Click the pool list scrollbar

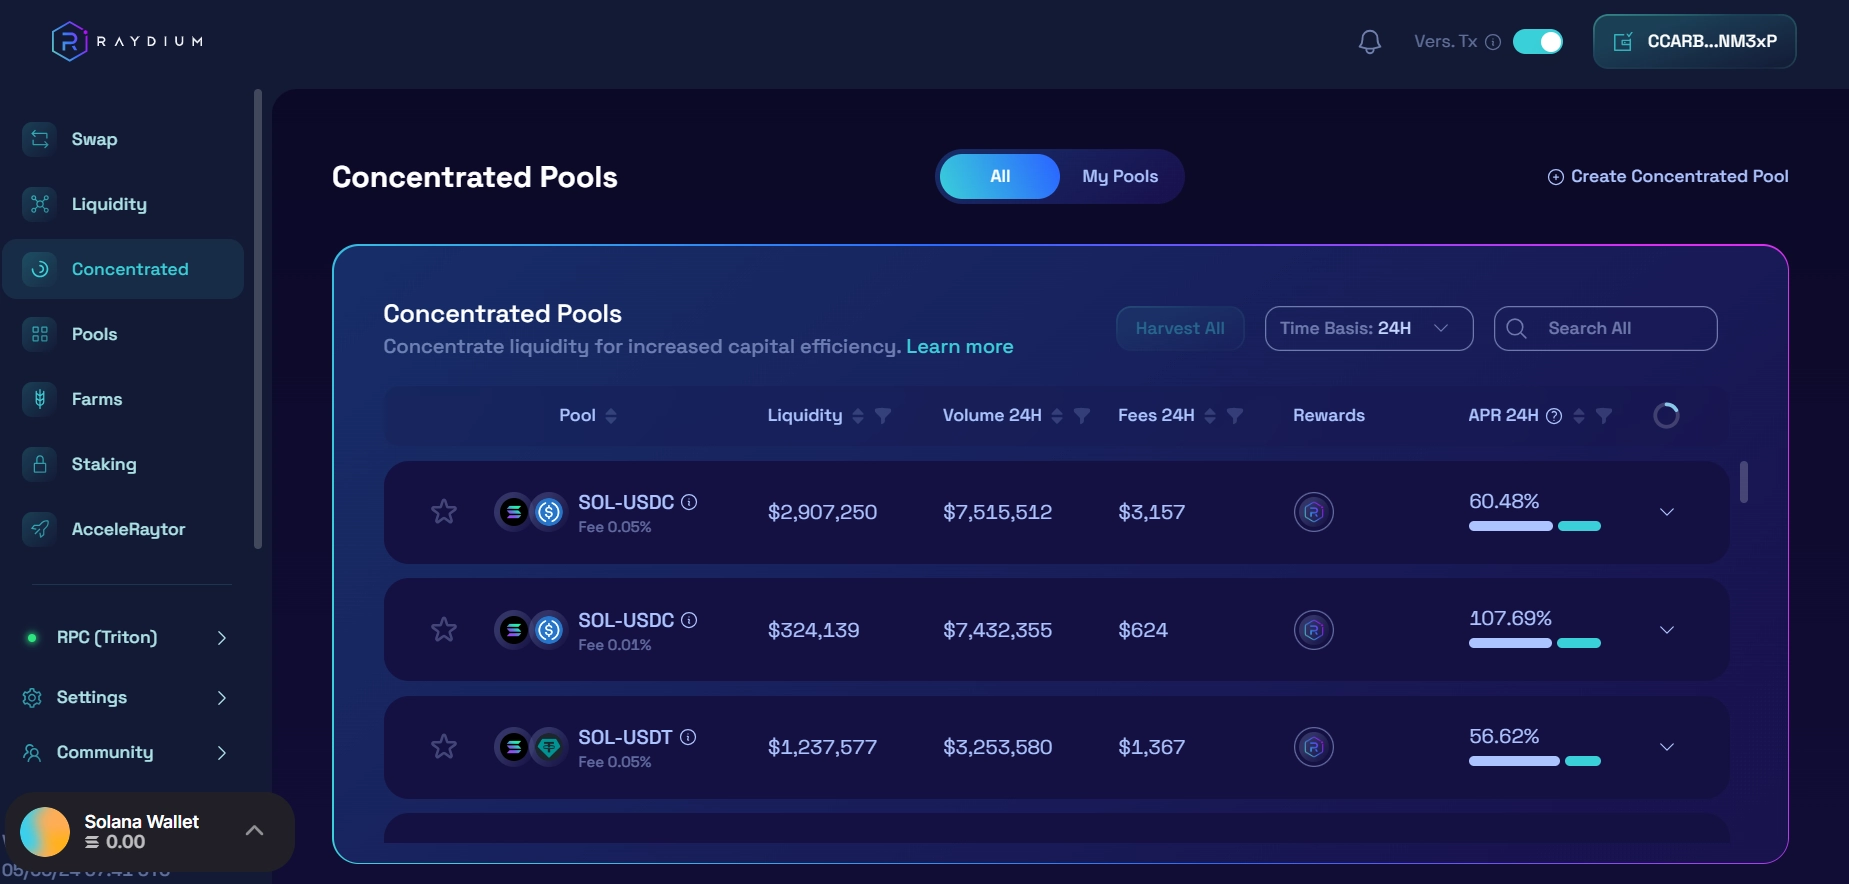[x=1744, y=482]
